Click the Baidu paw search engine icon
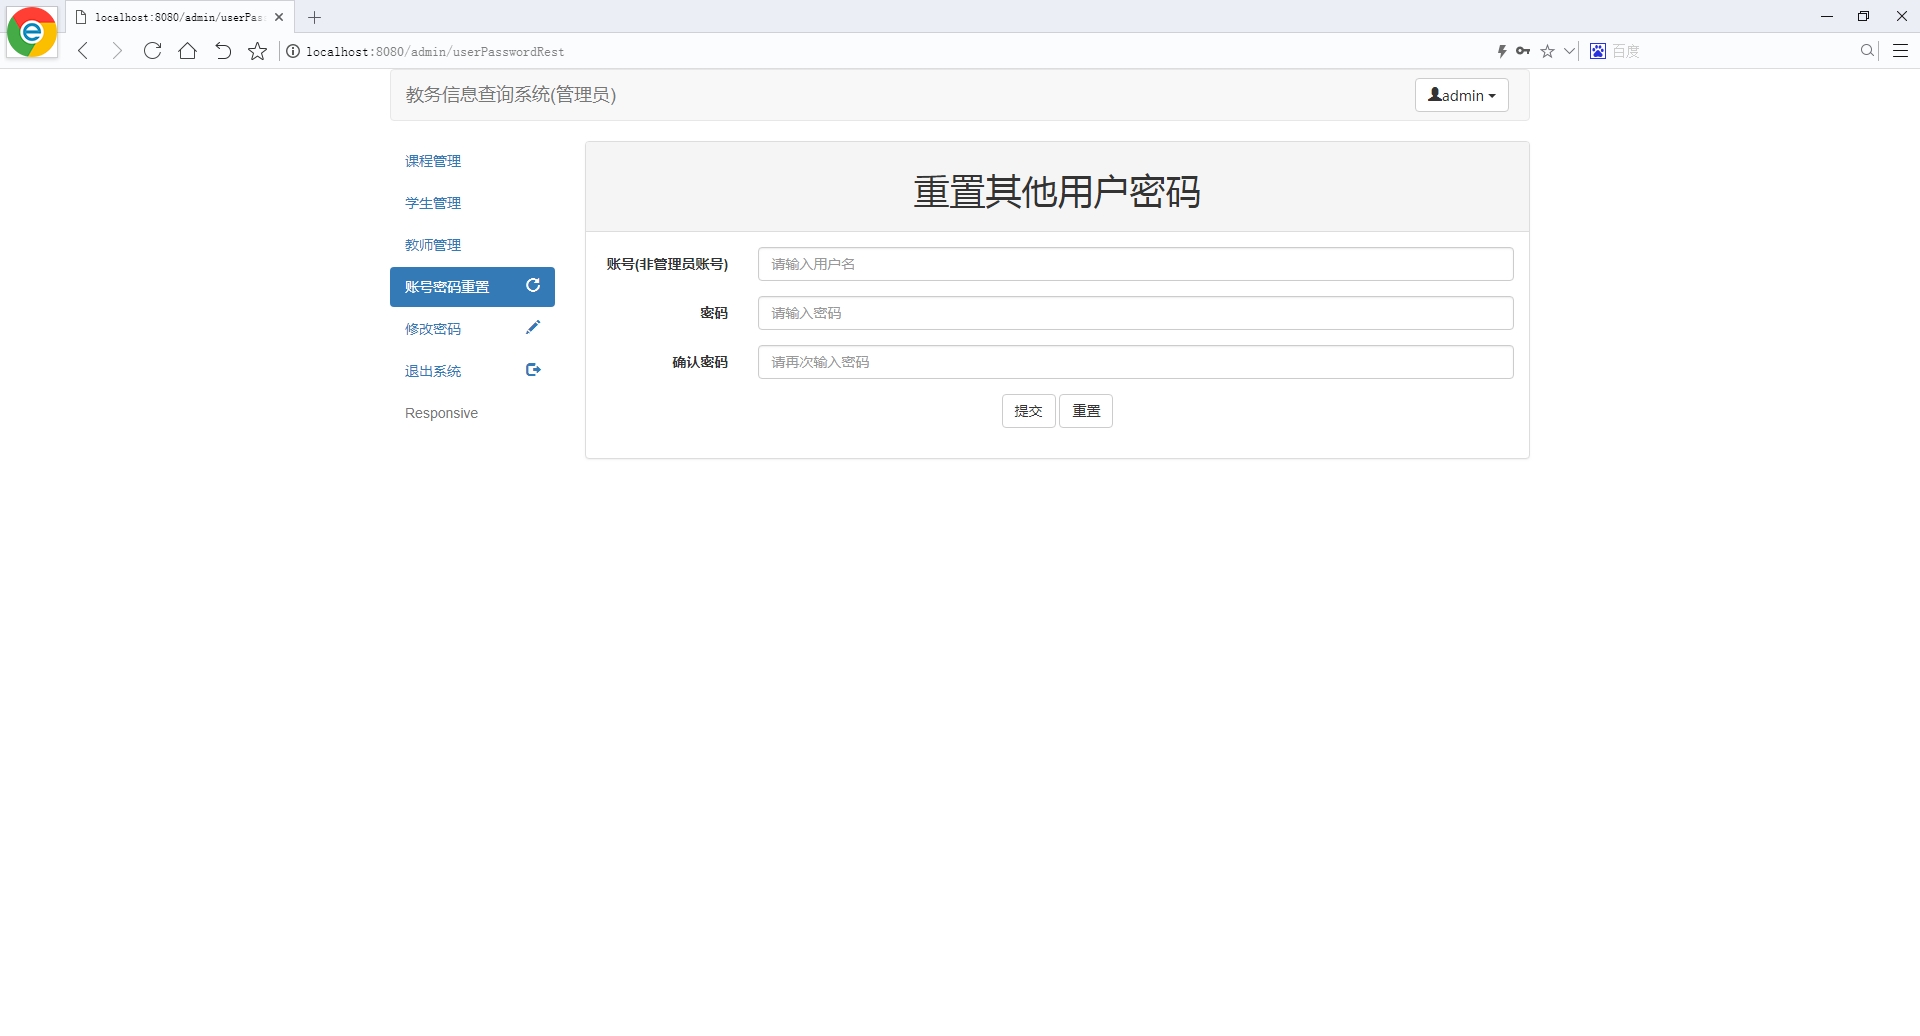Screen dimensions: 1920x1036 click(x=1598, y=51)
